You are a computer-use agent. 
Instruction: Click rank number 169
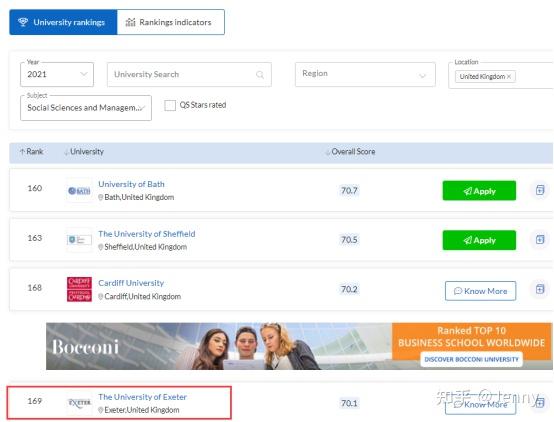coord(35,401)
